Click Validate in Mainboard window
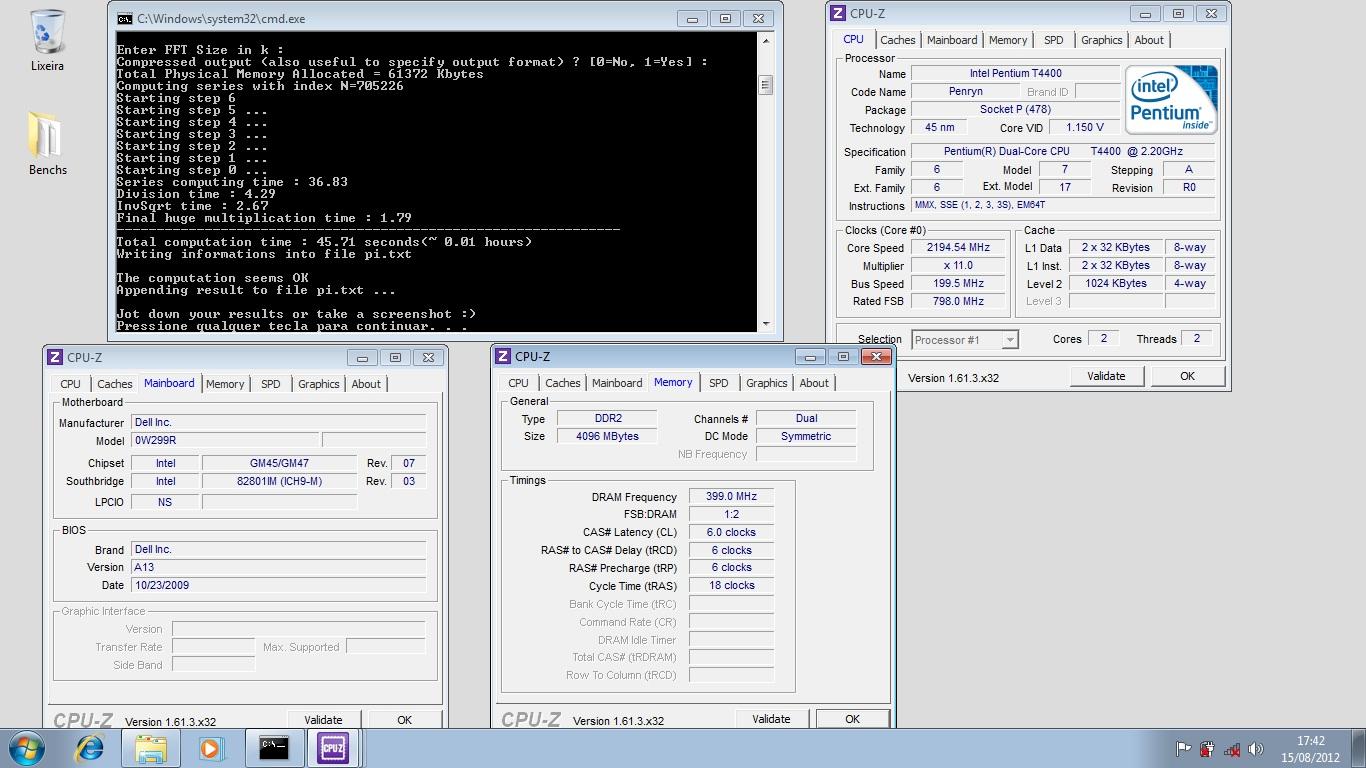Screen dimensions: 1366x768 323,720
